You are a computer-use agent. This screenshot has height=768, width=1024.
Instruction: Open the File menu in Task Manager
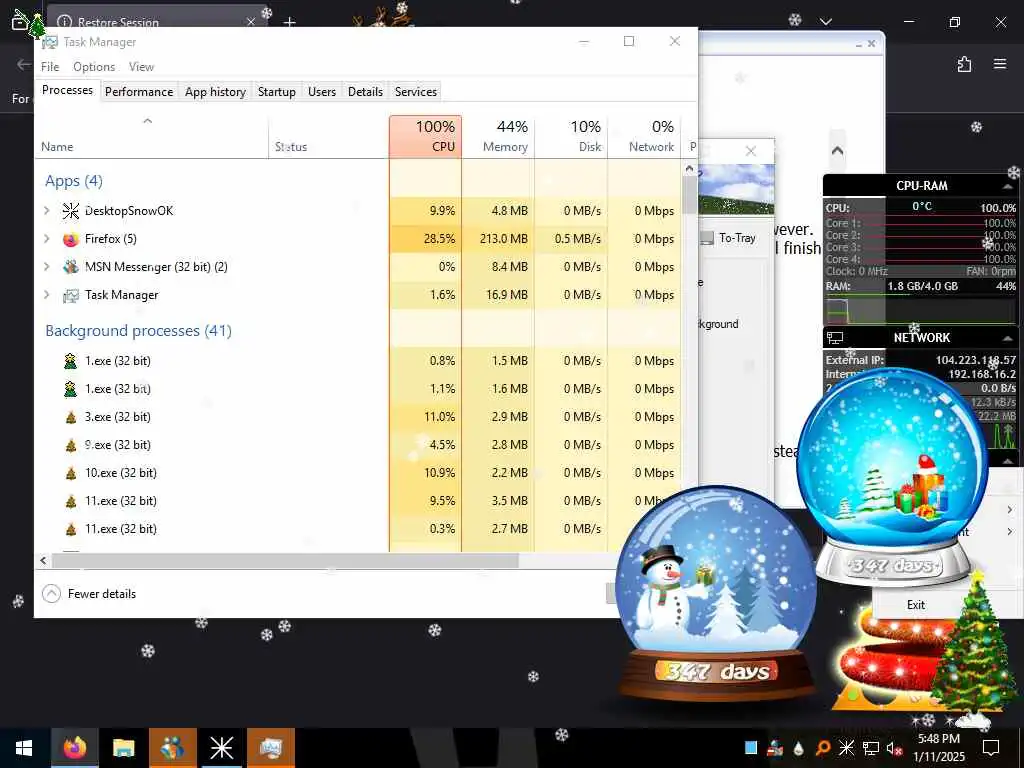(50, 67)
